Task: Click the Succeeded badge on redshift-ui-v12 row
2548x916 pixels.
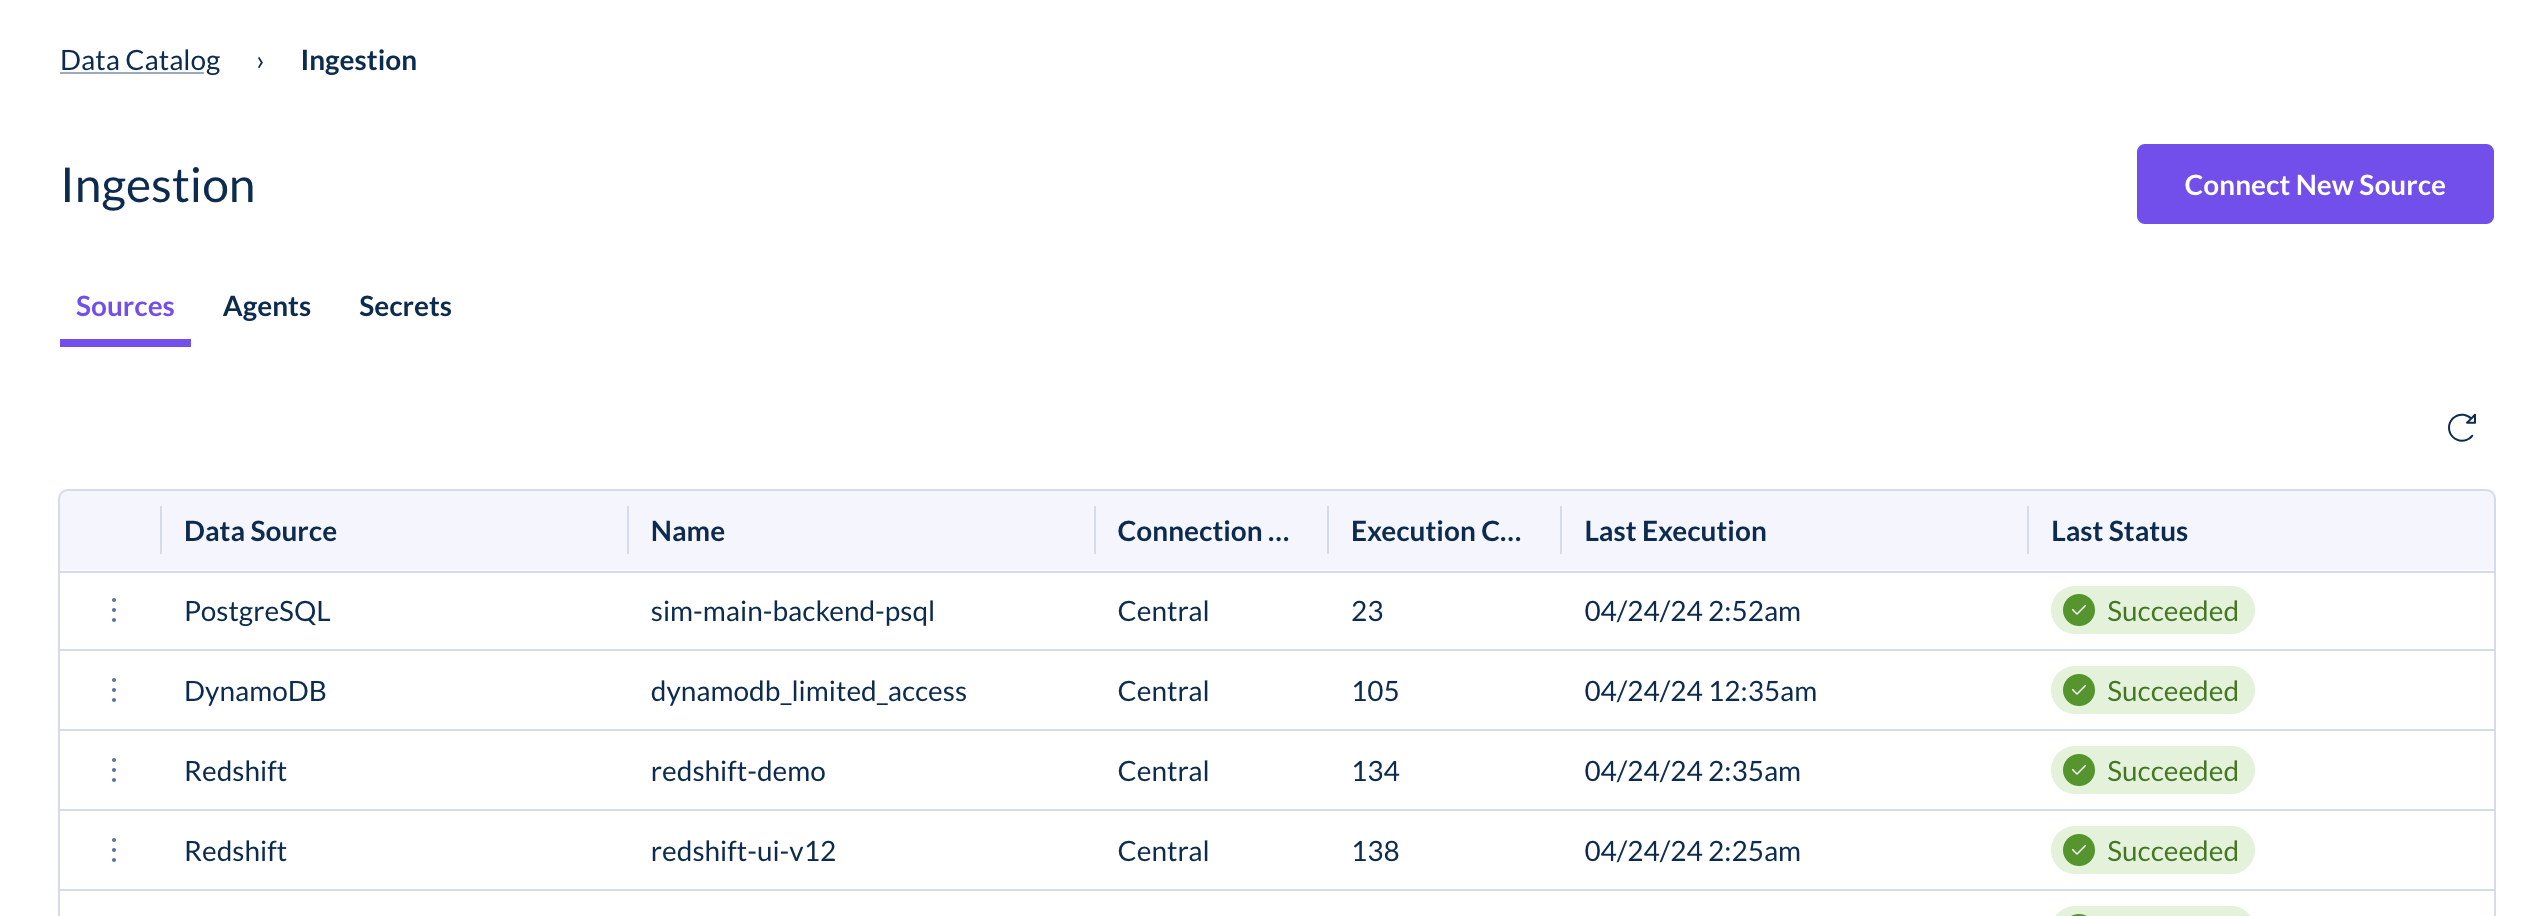Action: coord(2151,850)
